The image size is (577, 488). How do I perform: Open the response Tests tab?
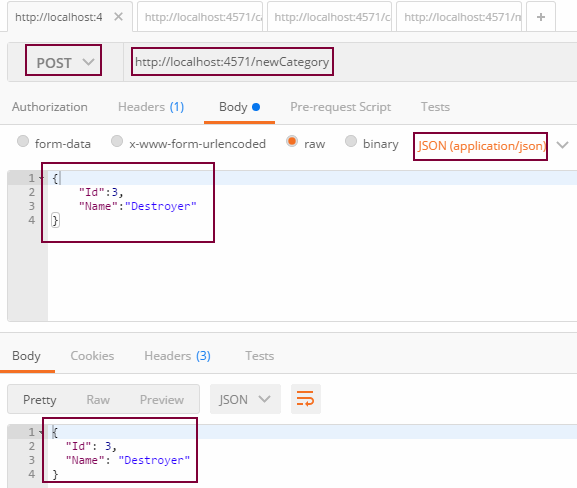click(259, 356)
